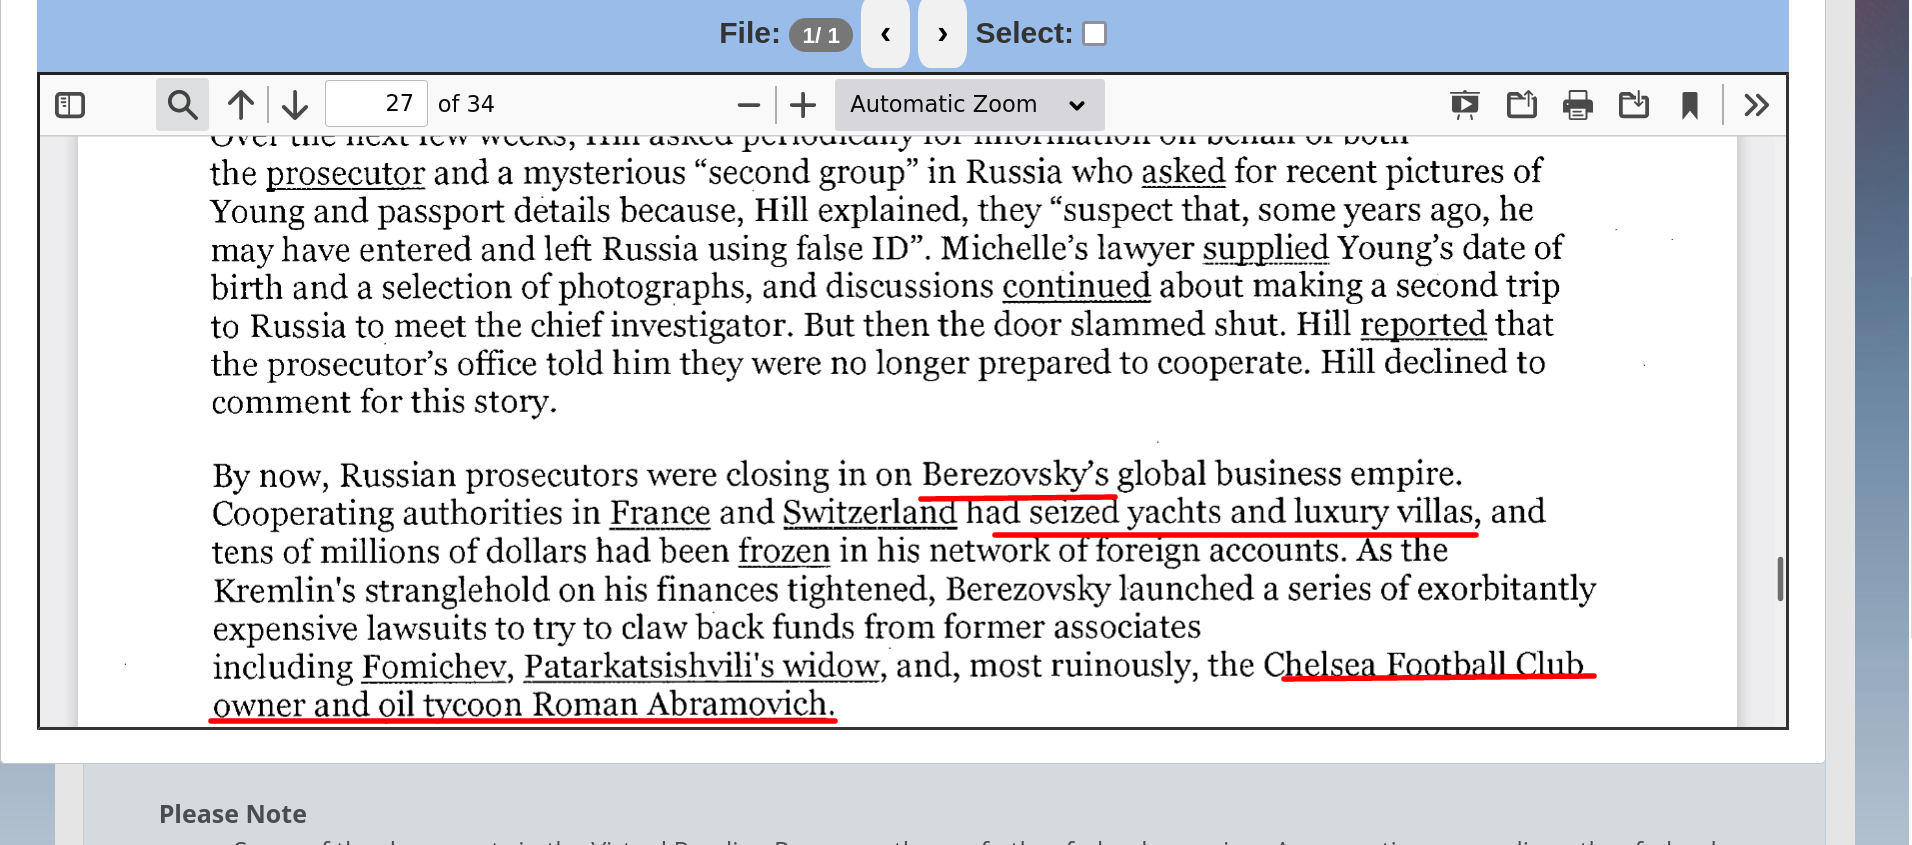Go to previous file with left chevron

[x=885, y=34]
